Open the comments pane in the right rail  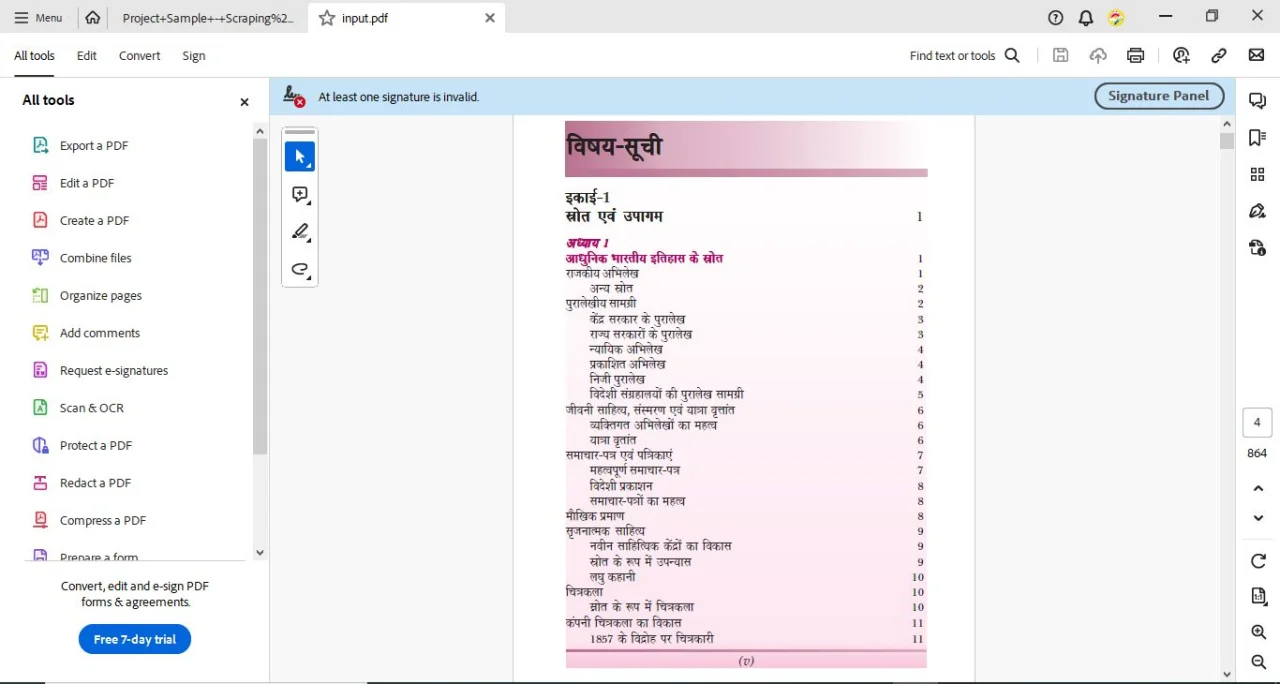tap(1258, 100)
